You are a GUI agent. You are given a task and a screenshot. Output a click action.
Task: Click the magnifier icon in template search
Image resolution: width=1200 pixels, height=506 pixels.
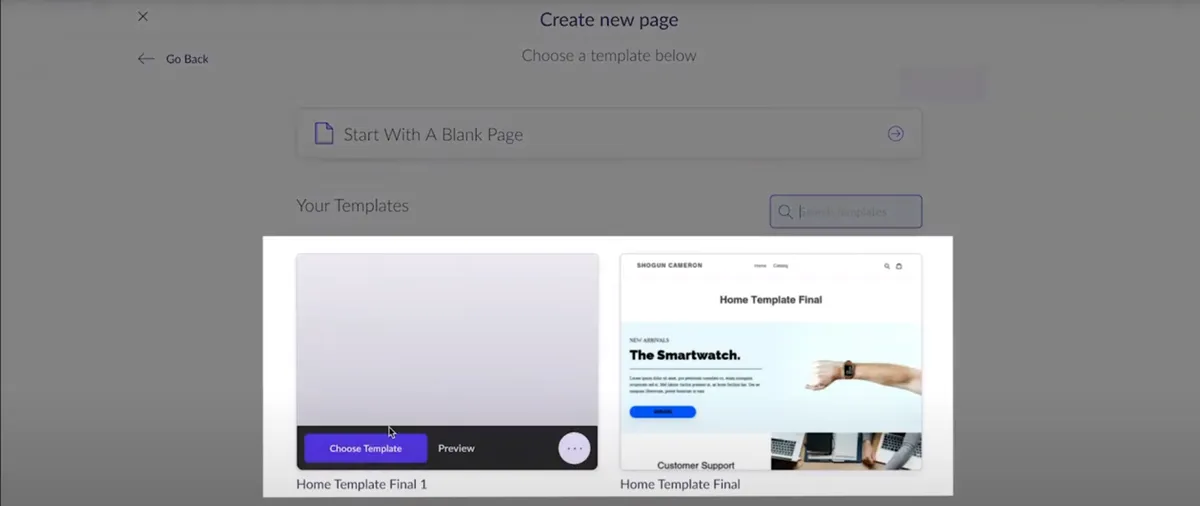tap(785, 212)
